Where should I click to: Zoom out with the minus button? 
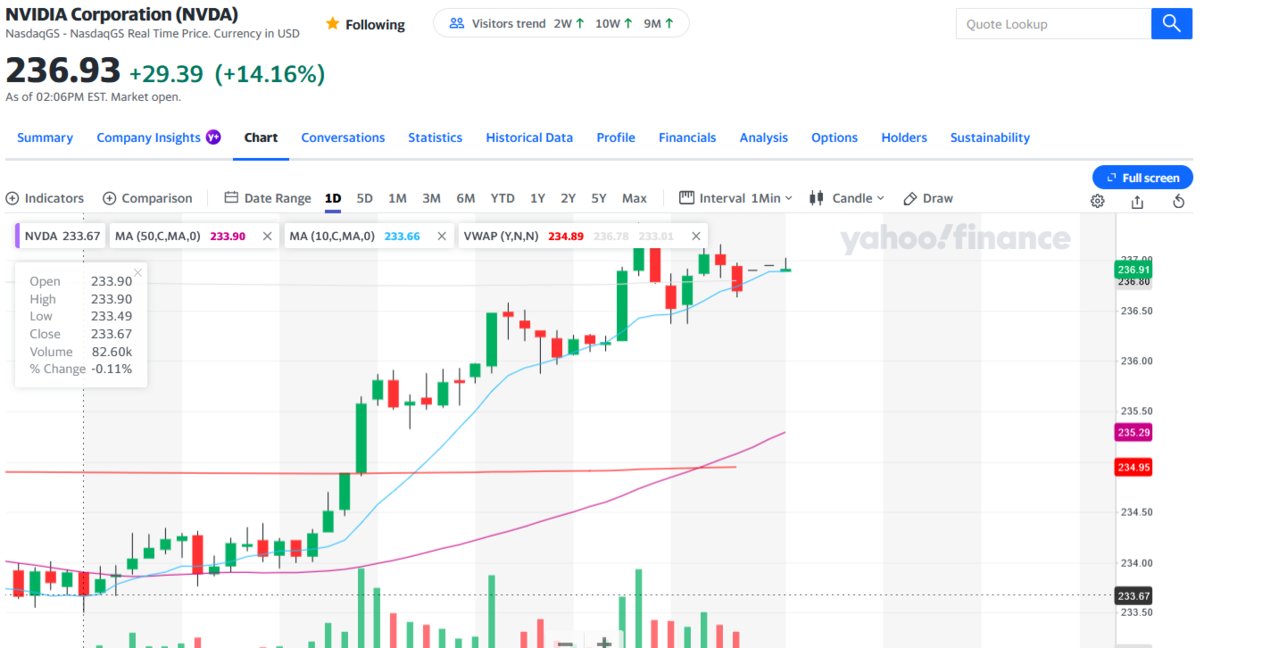point(564,643)
